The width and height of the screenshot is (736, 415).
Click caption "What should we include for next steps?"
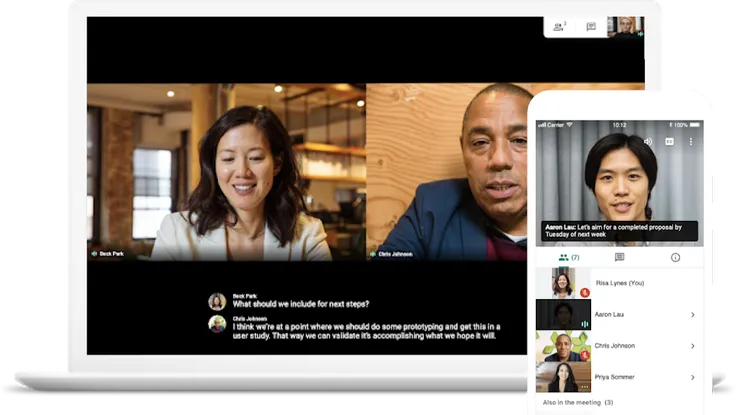click(301, 304)
